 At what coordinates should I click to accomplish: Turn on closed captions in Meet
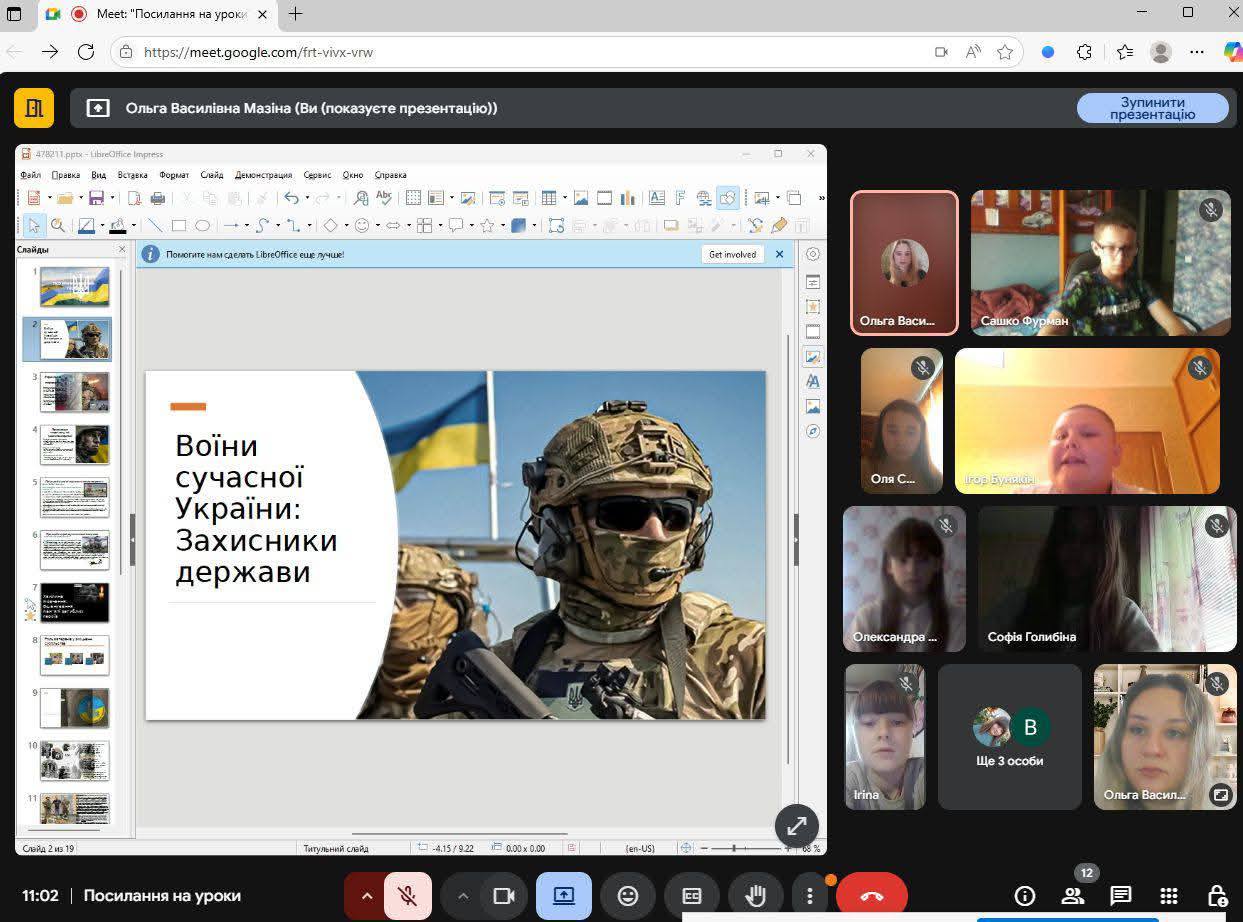point(692,896)
